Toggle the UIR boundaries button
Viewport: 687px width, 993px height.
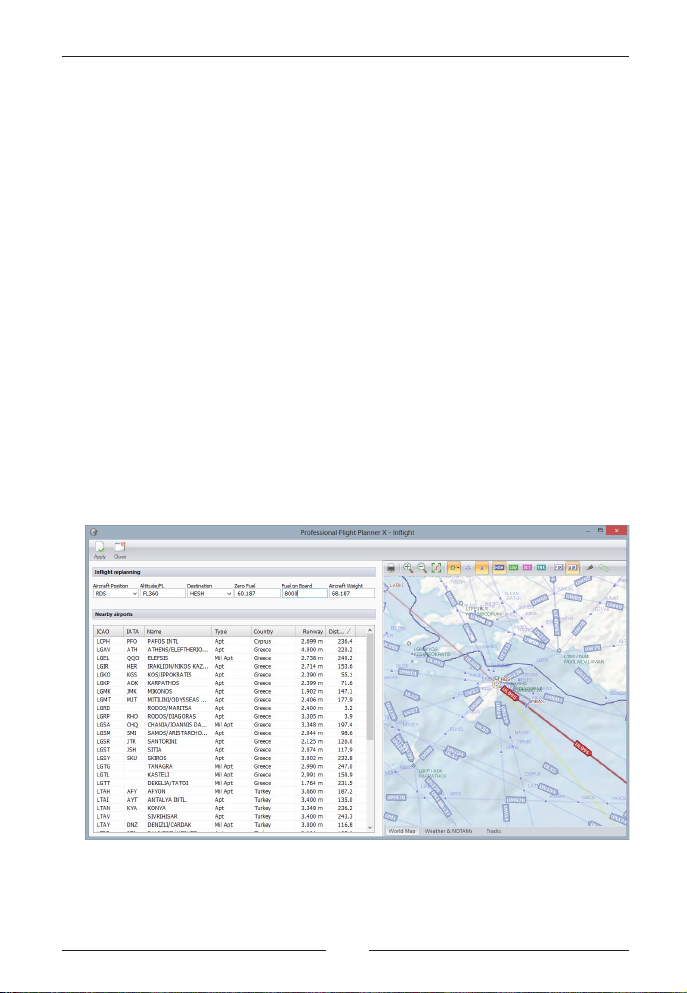pos(572,568)
